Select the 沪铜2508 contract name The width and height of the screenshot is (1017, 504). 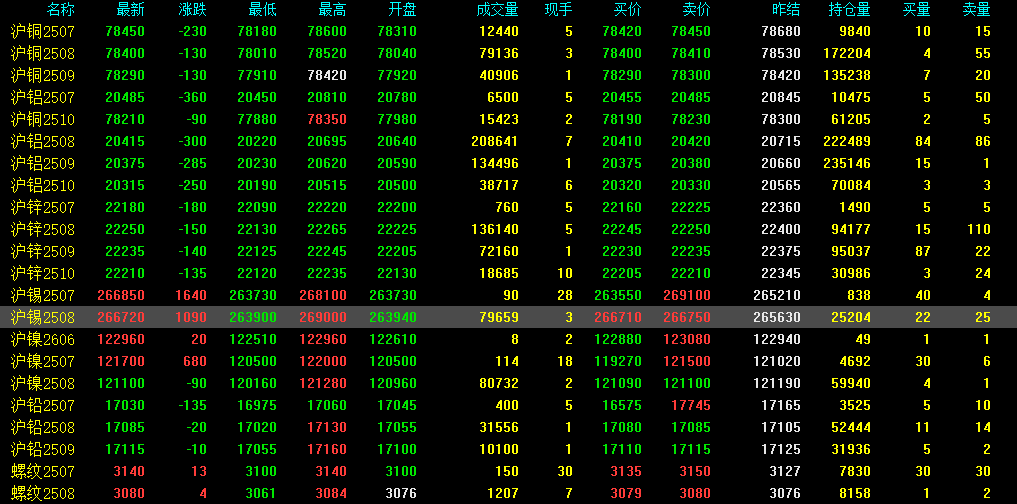click(x=43, y=53)
